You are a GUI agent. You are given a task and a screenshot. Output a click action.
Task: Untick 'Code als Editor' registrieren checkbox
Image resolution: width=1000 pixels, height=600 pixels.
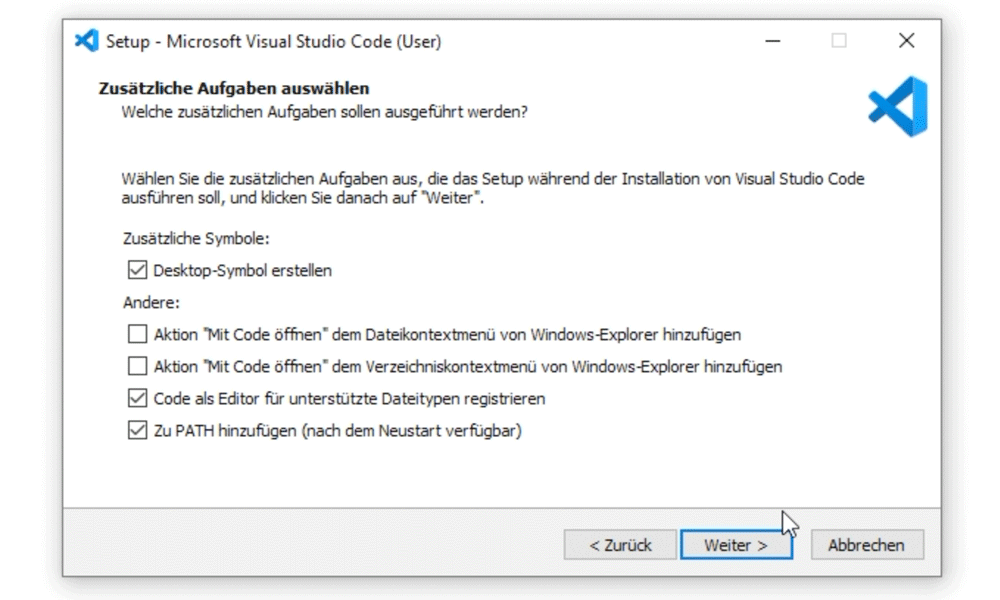point(137,399)
